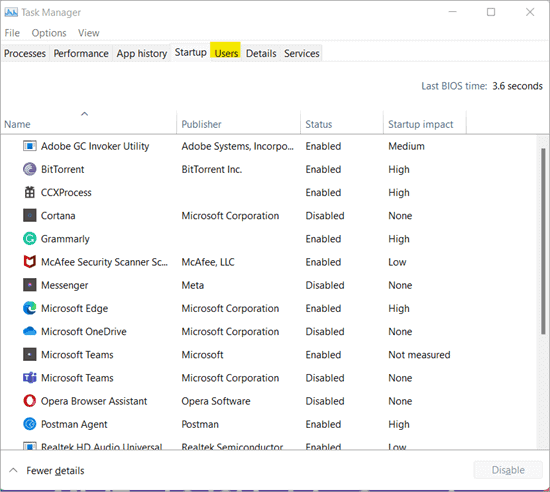Click the BitTorrent Inc. publisher cell

[212, 169]
